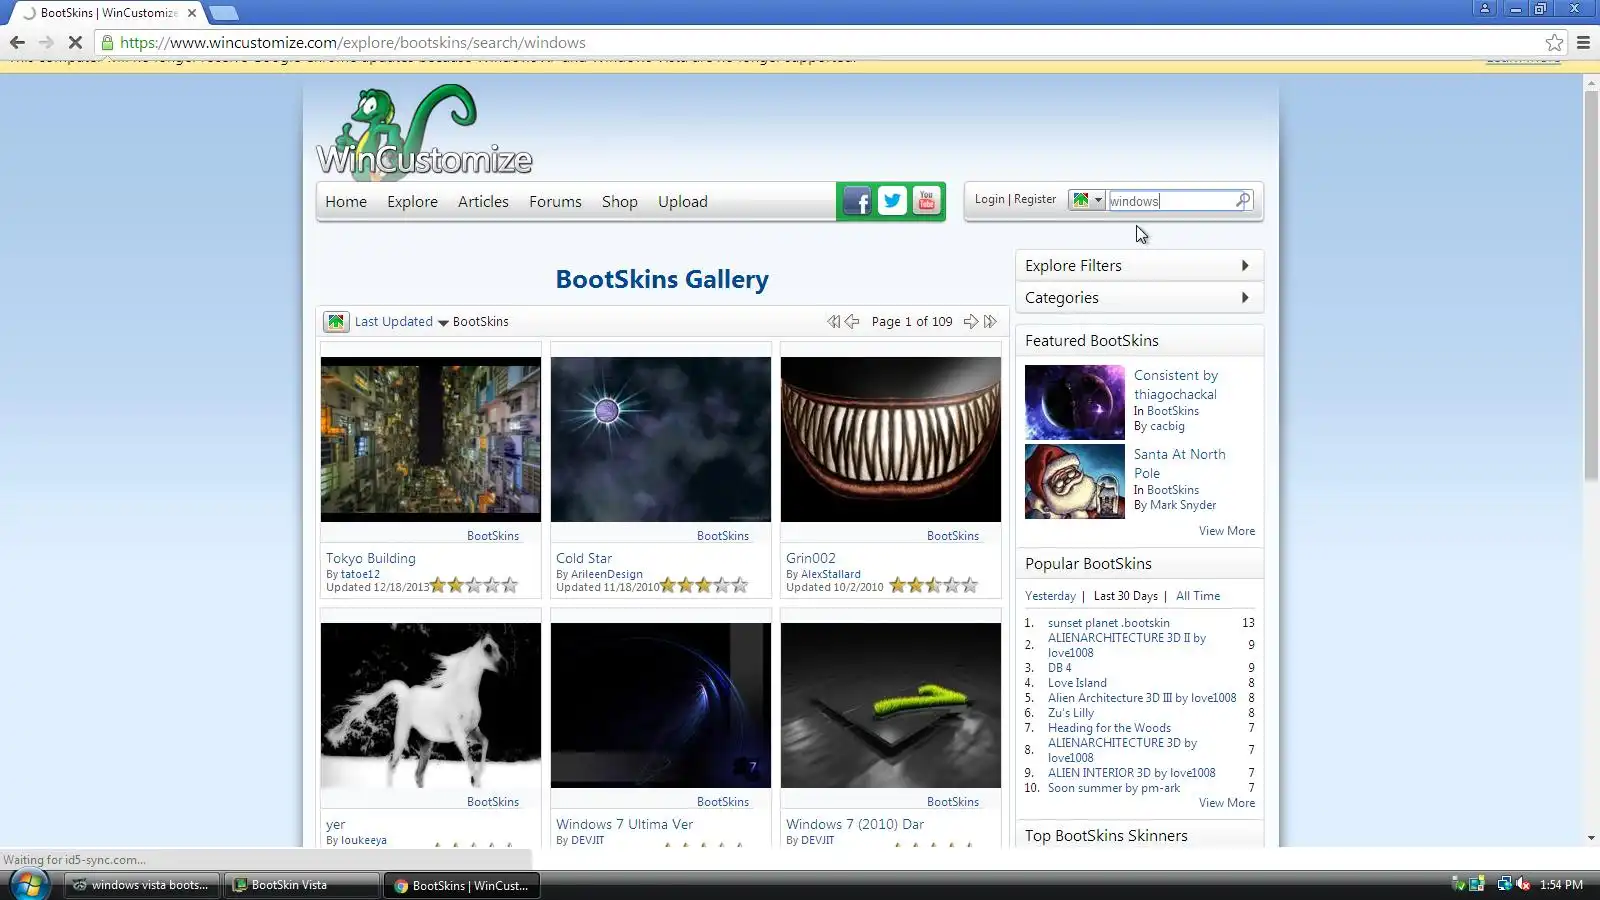The height and width of the screenshot is (900, 1600).
Task: Go to the first gallery page
Action: point(833,321)
